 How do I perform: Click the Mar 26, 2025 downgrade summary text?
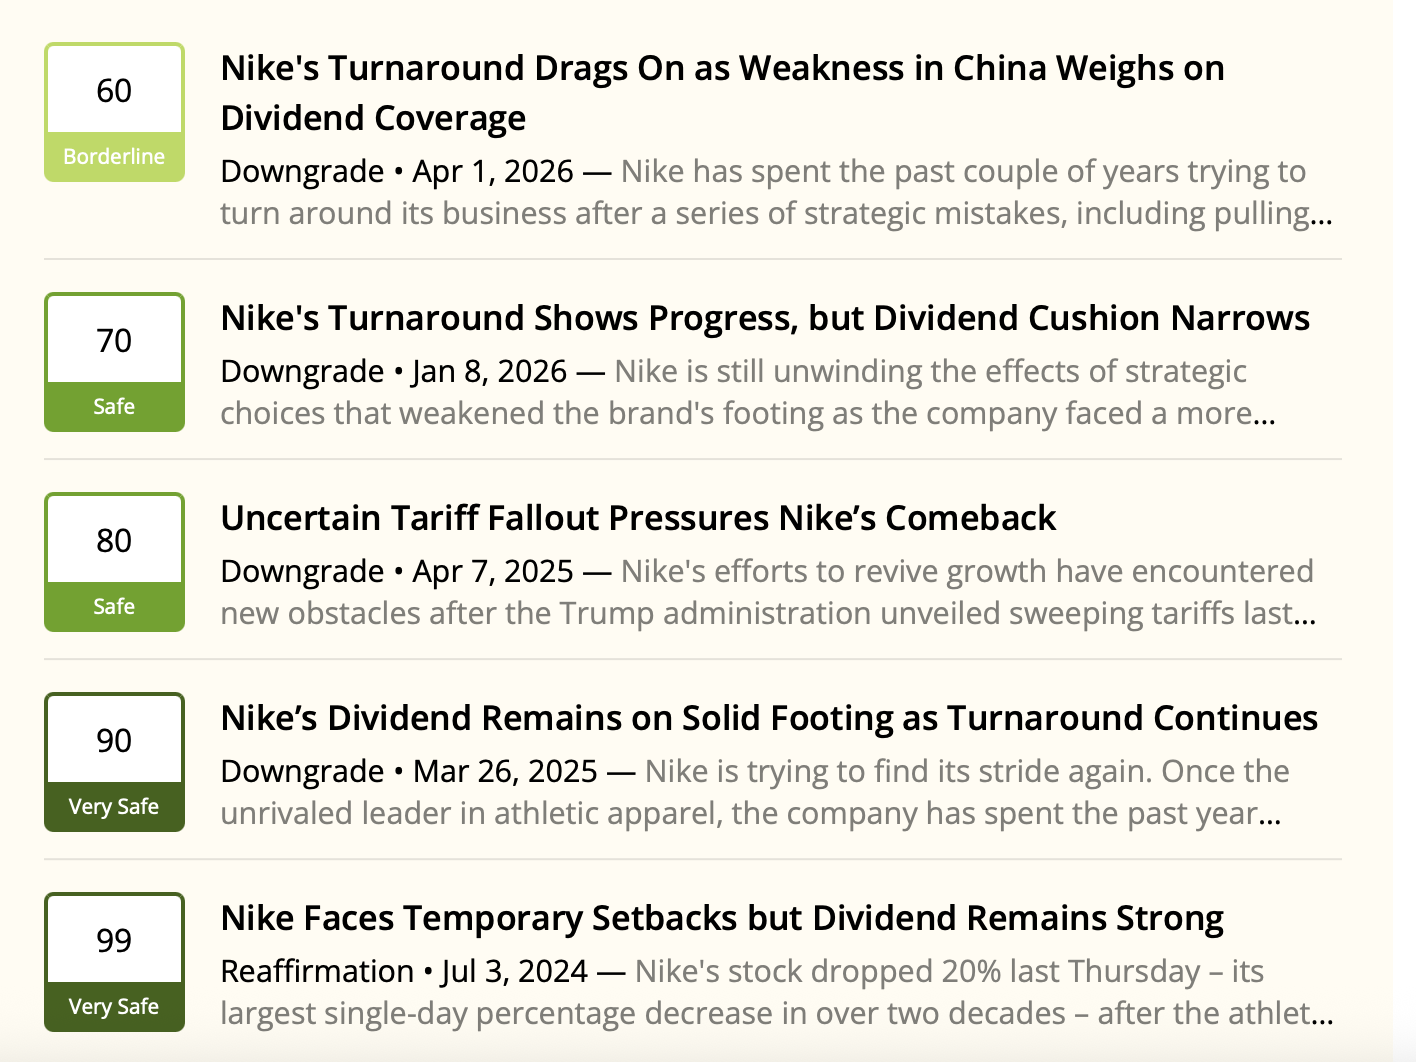(x=755, y=792)
